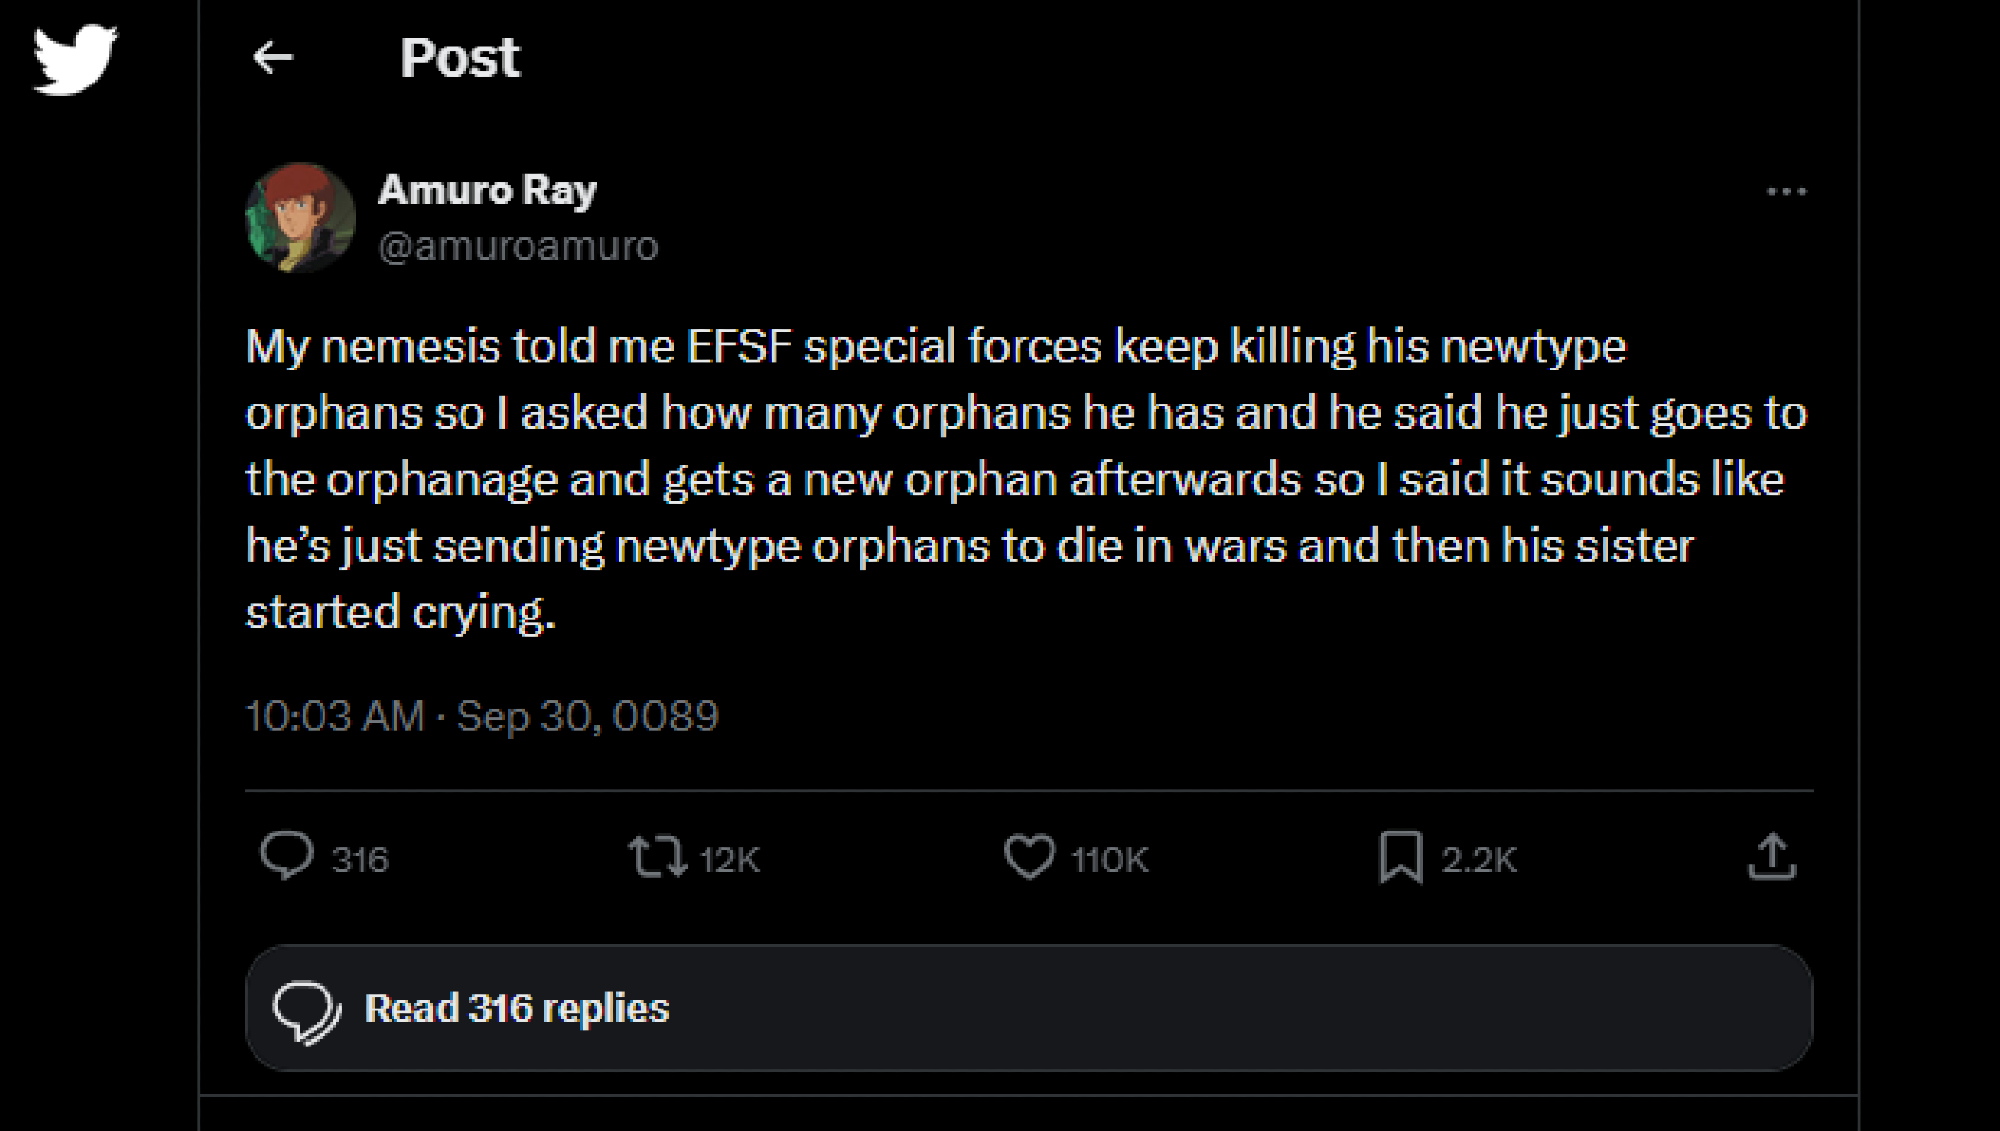The width and height of the screenshot is (2000, 1131).
Task: Bookmark the post with the bookmark icon
Action: point(1400,857)
